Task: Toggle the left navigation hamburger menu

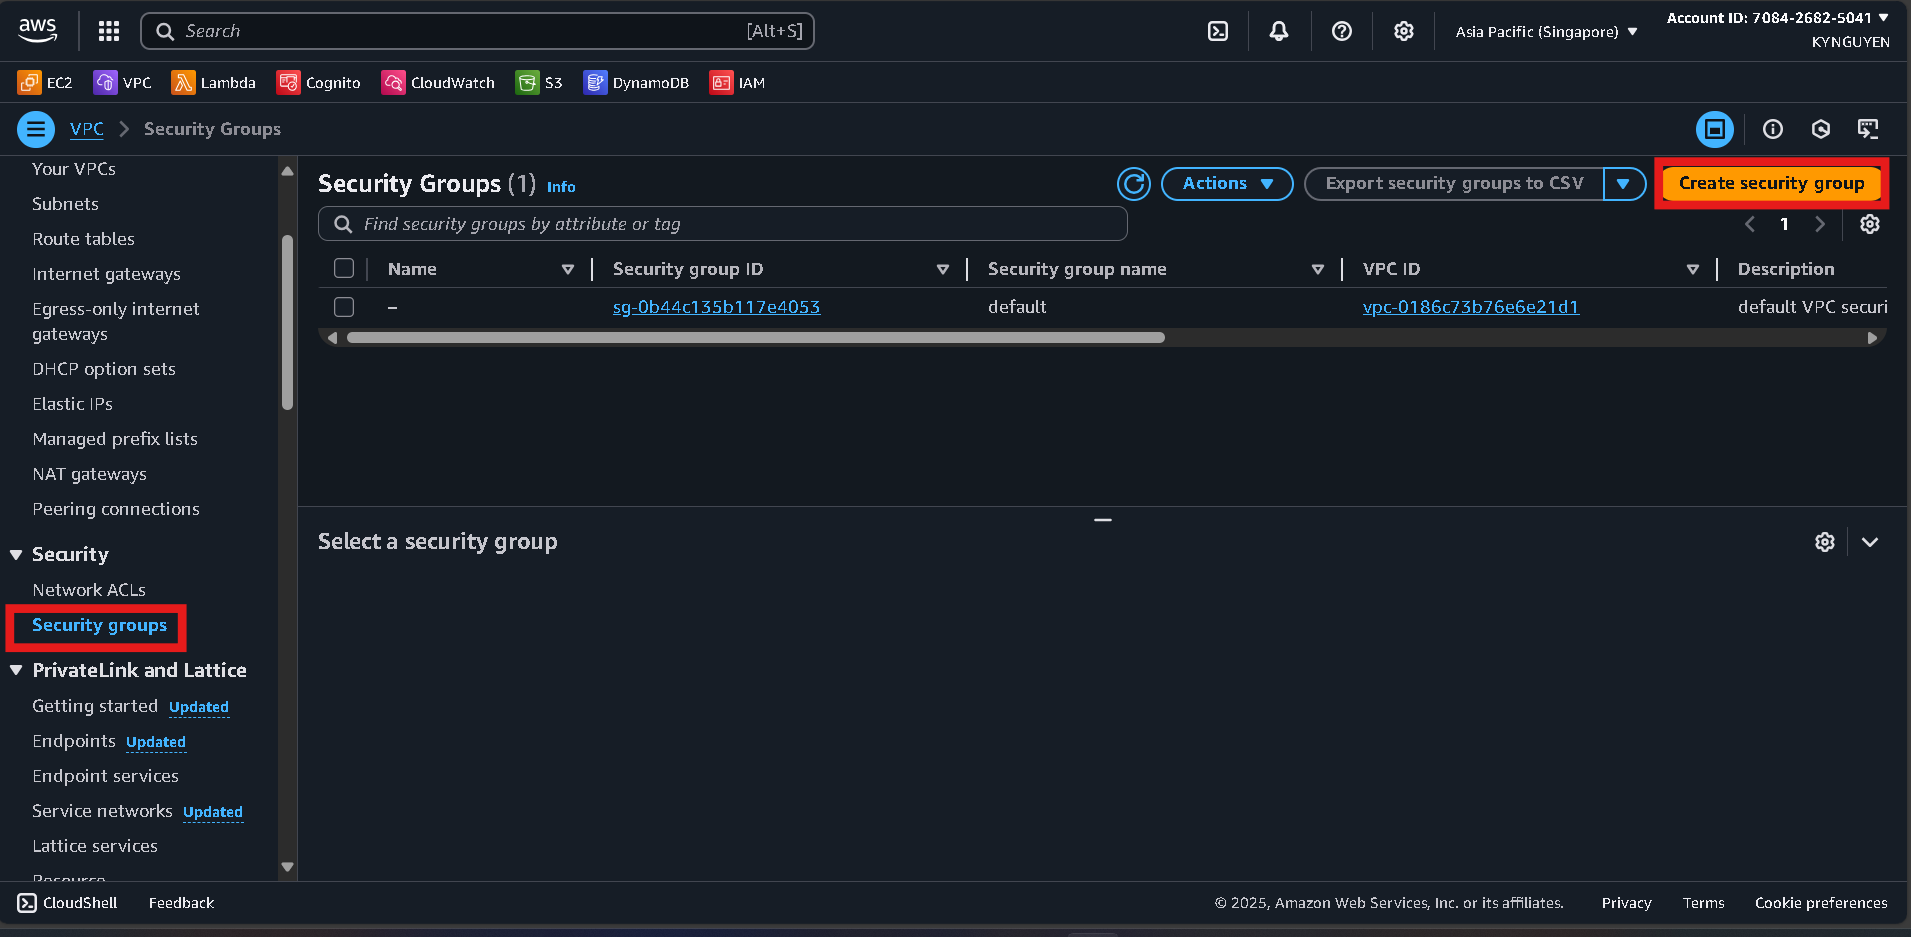Action: pyautogui.click(x=36, y=129)
